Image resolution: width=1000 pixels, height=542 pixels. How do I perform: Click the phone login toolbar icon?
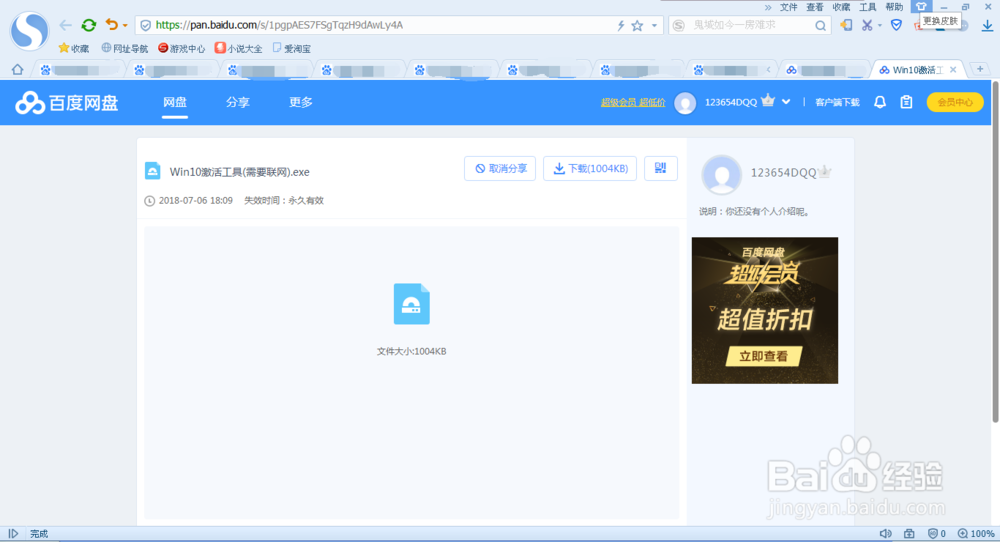[846, 26]
